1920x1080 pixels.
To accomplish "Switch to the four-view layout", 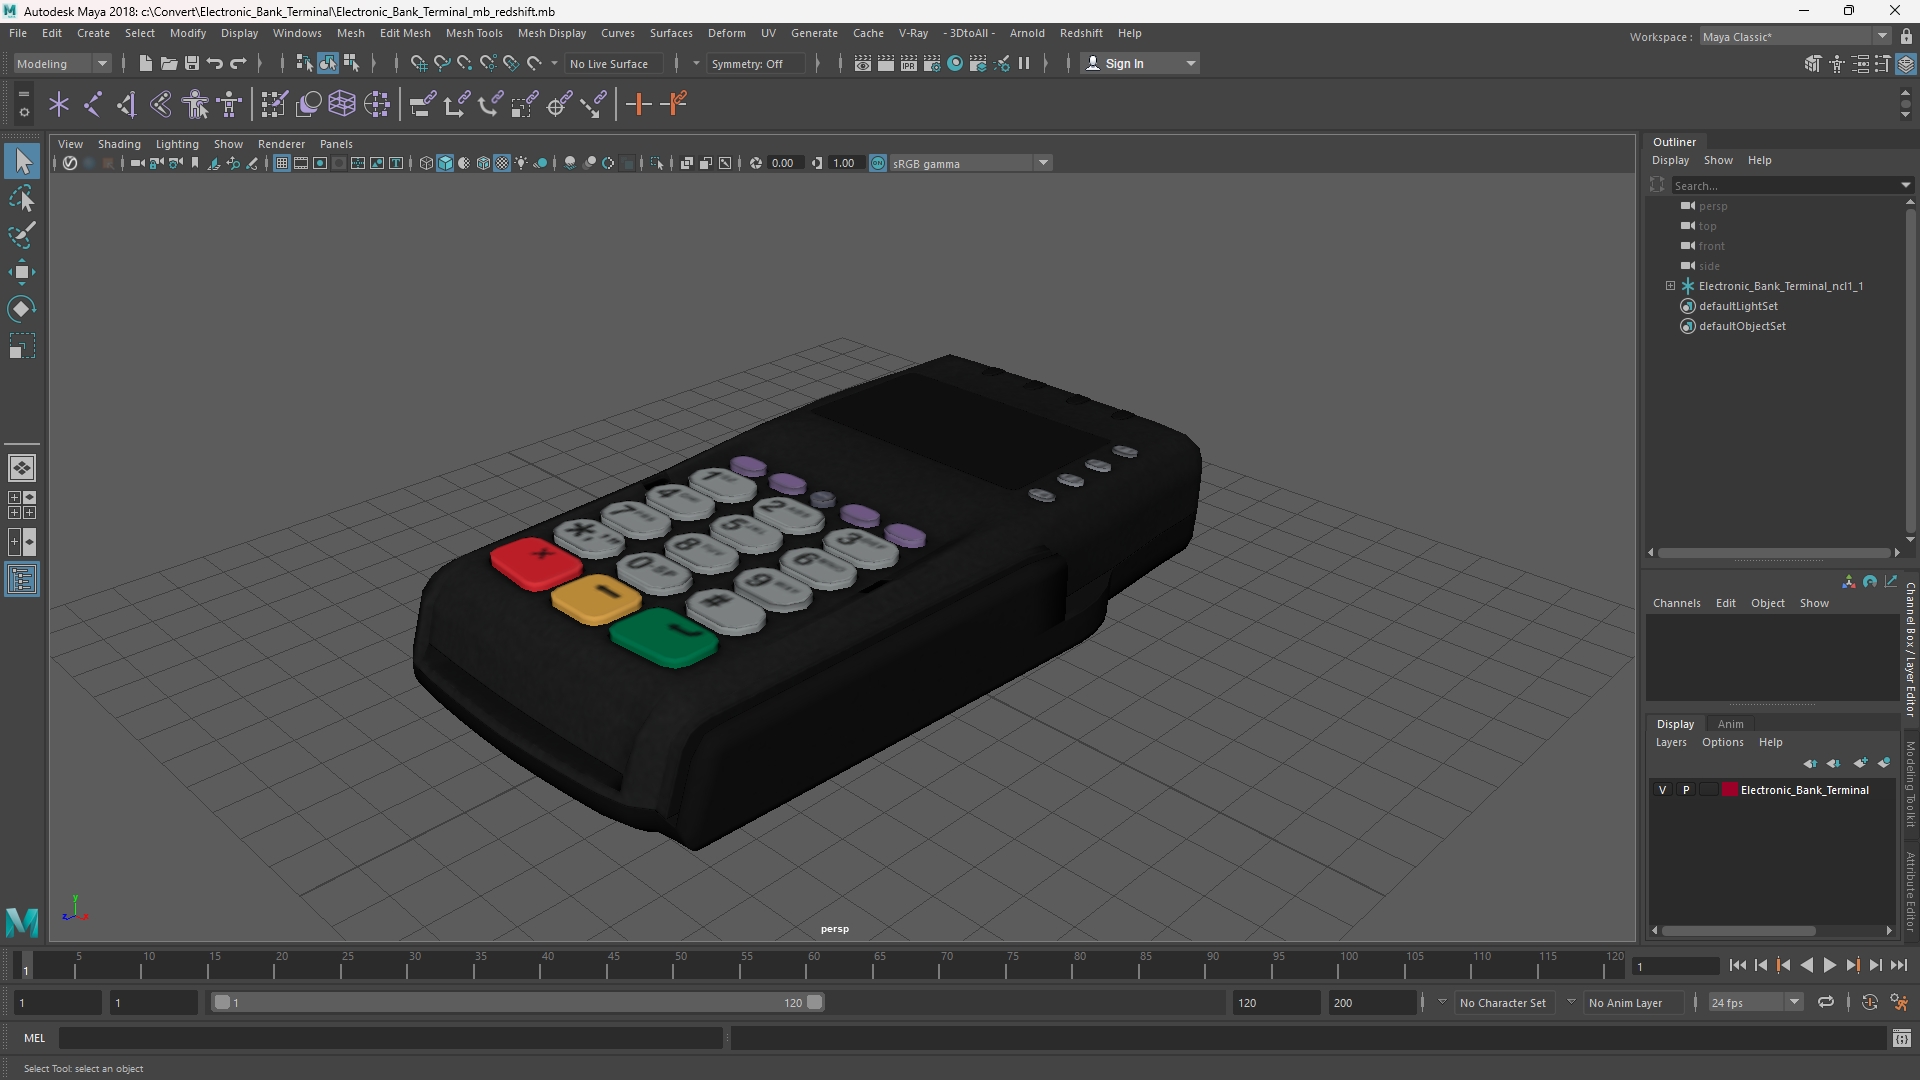I will click(21, 505).
